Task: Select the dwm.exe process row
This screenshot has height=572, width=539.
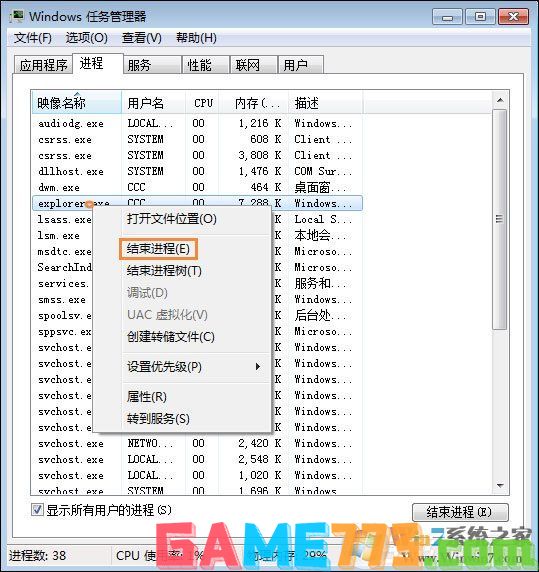Action: click(x=197, y=188)
